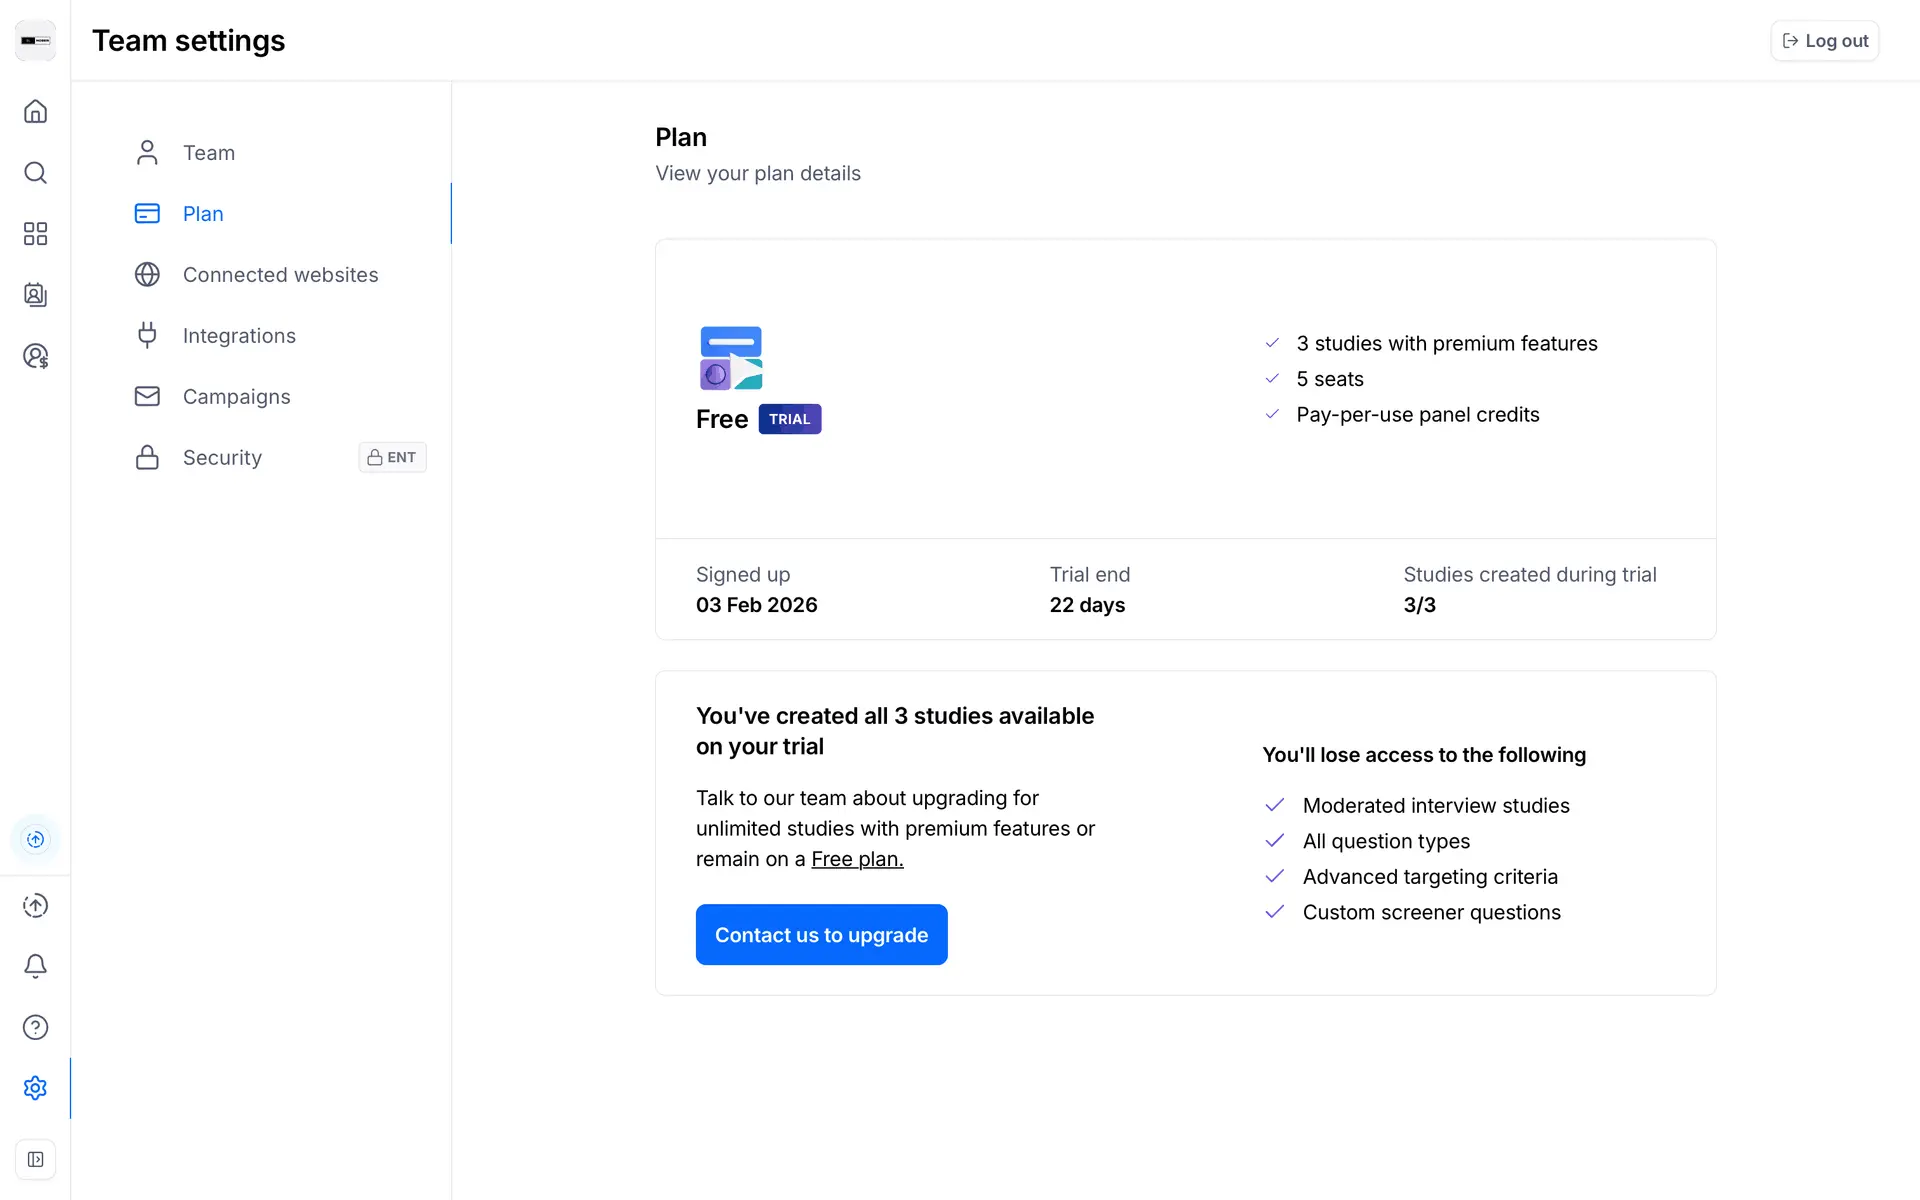Select the Team settings tab

208,153
